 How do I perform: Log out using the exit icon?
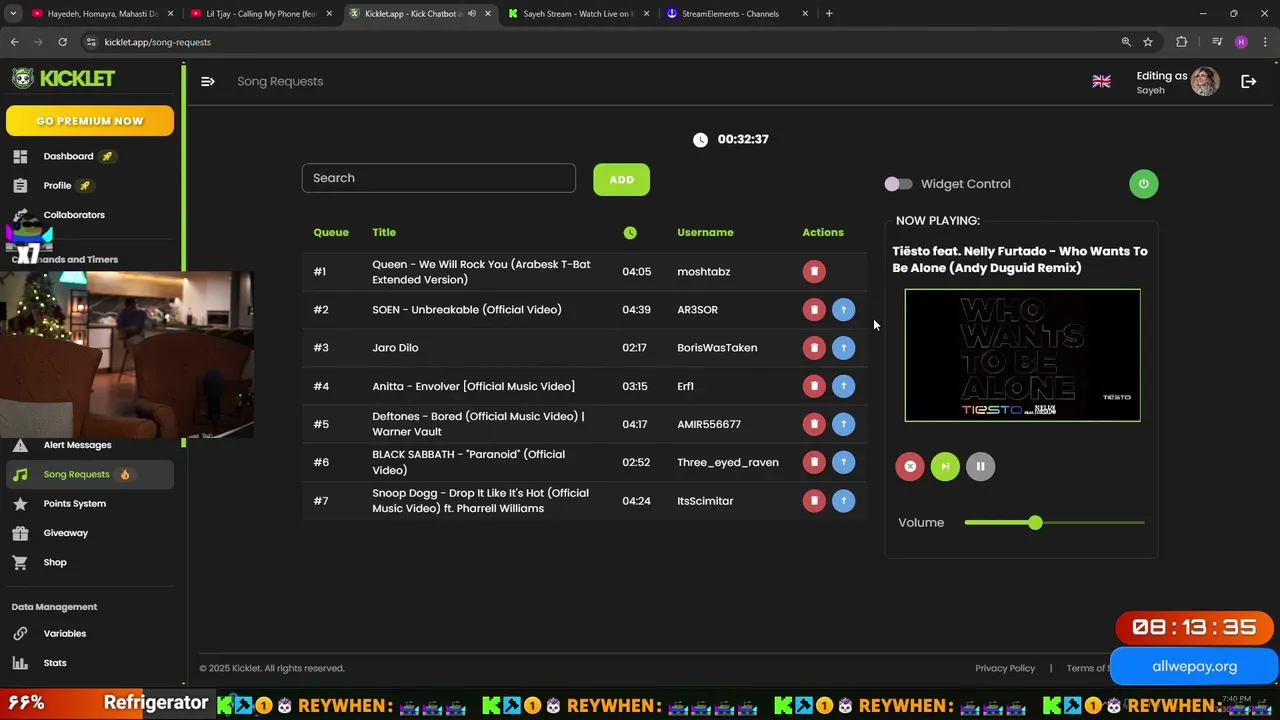tap(1248, 81)
